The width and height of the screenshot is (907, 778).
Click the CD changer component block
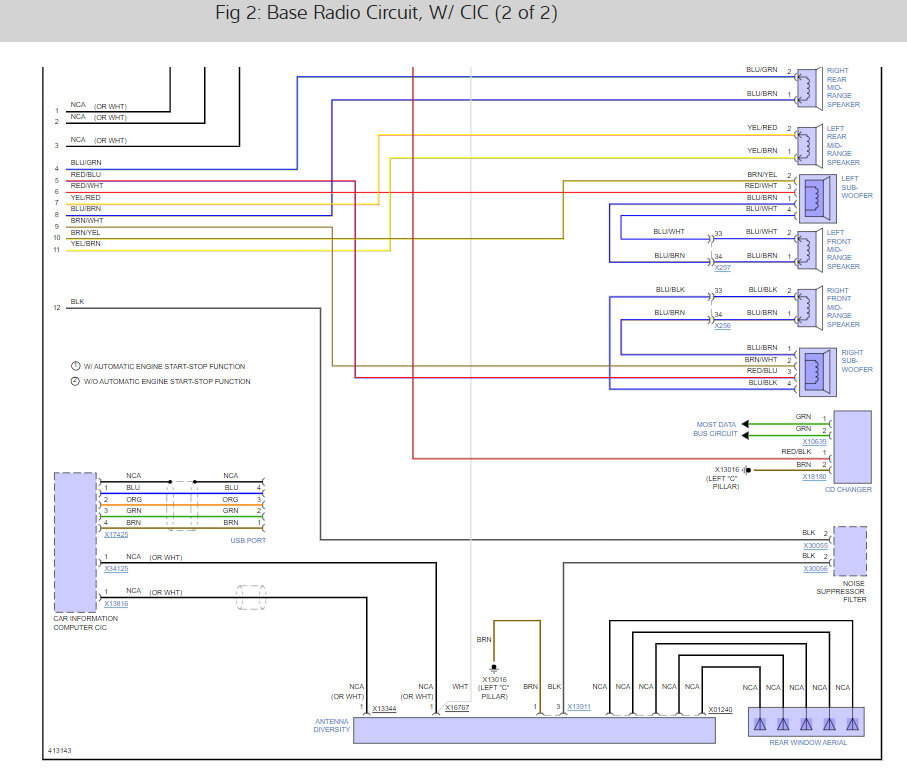852,447
